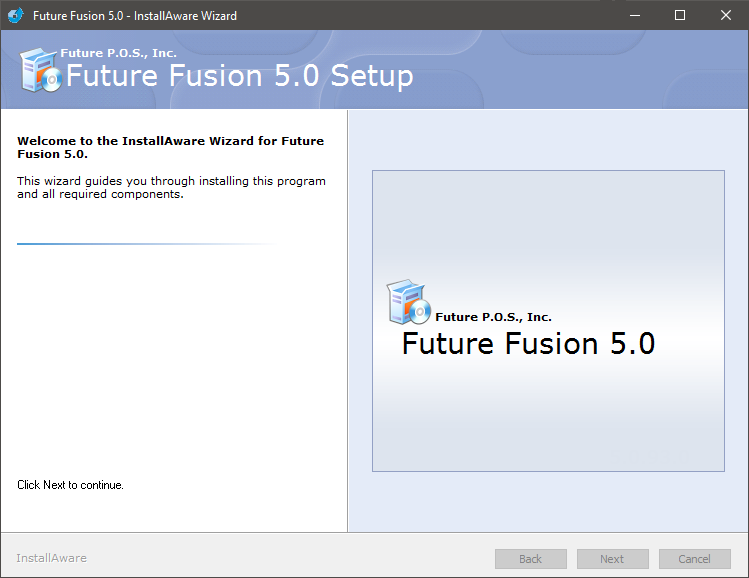The image size is (749, 578).
Task: Click the computer disc icon in splash panel
Action: coord(408,302)
